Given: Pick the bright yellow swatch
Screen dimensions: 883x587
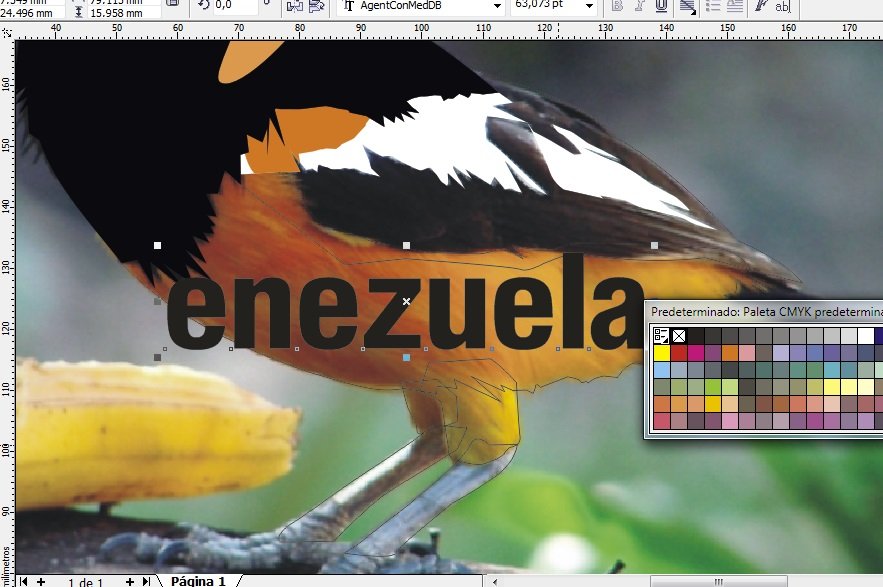Looking at the screenshot, I should [x=662, y=353].
